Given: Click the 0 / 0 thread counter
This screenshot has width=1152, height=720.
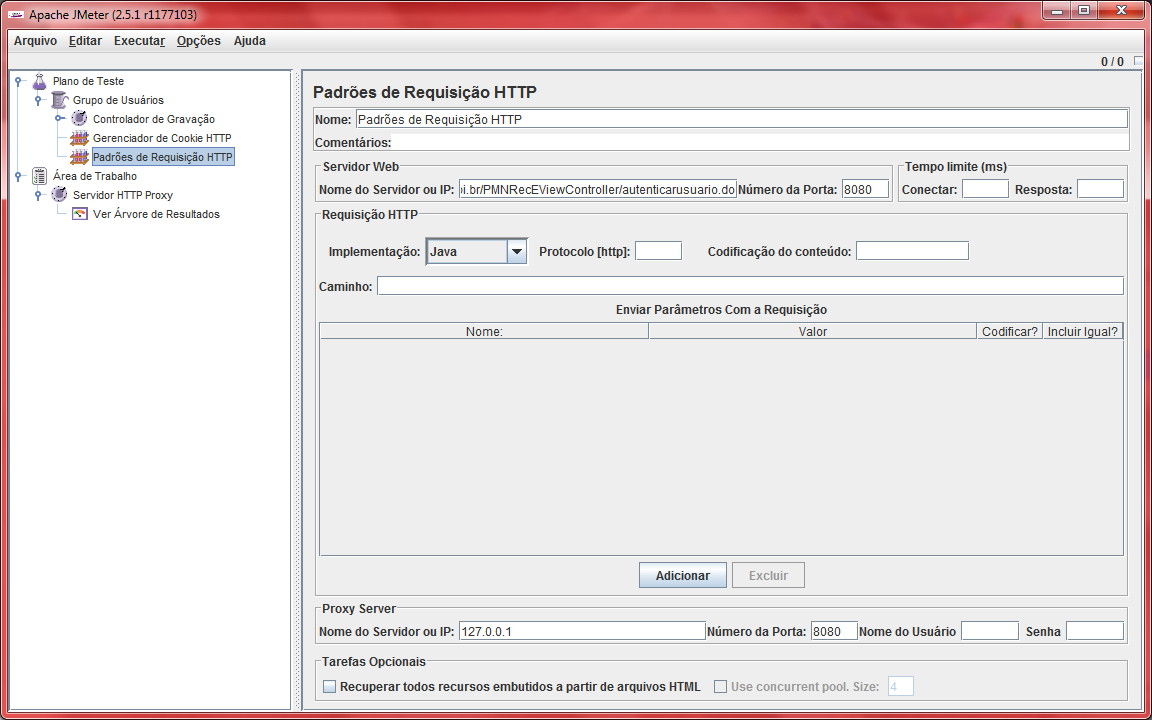Looking at the screenshot, I should point(1112,62).
